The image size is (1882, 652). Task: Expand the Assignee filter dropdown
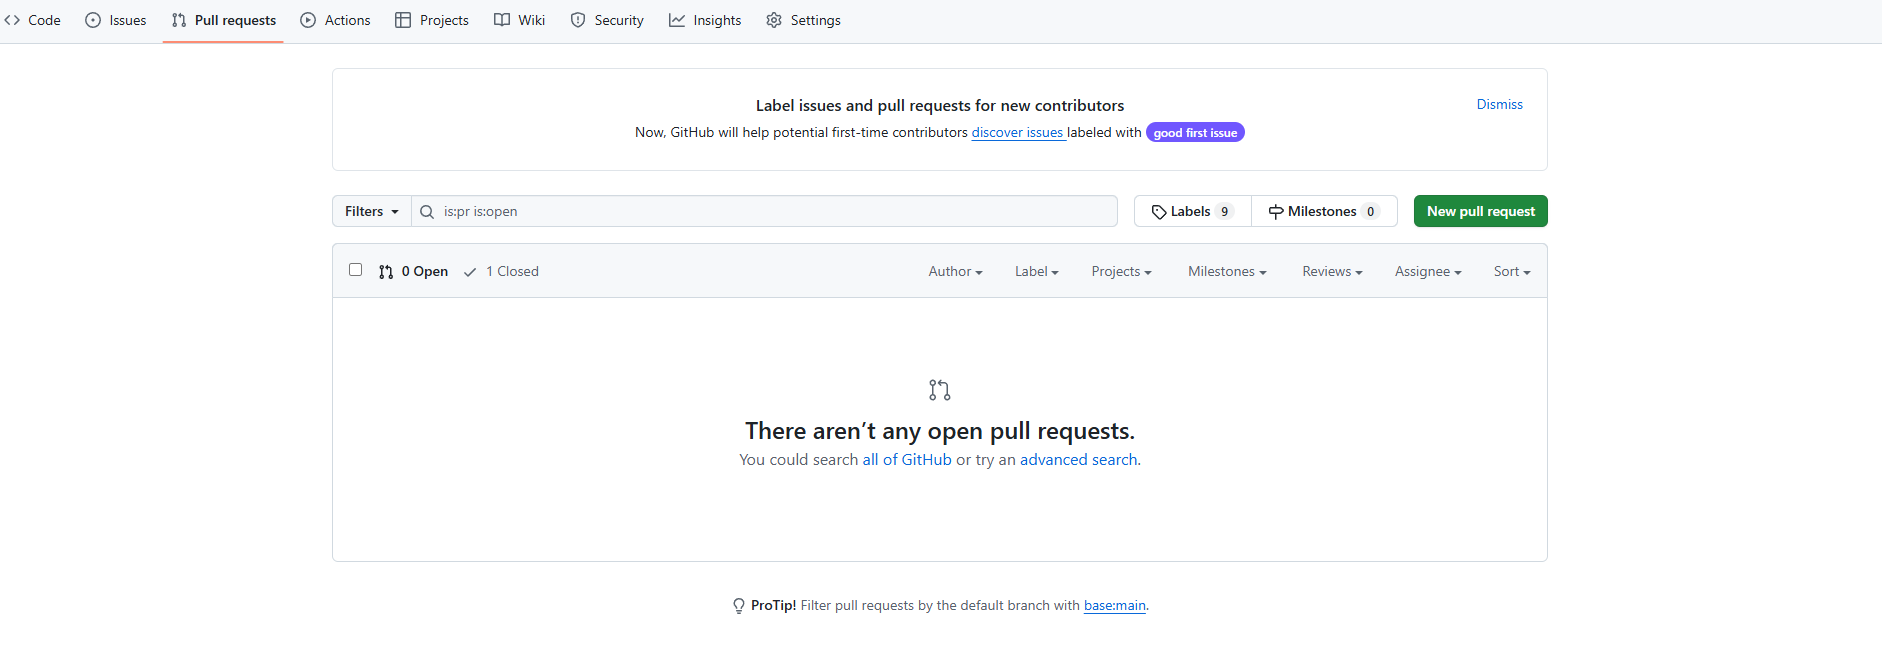[1428, 271]
